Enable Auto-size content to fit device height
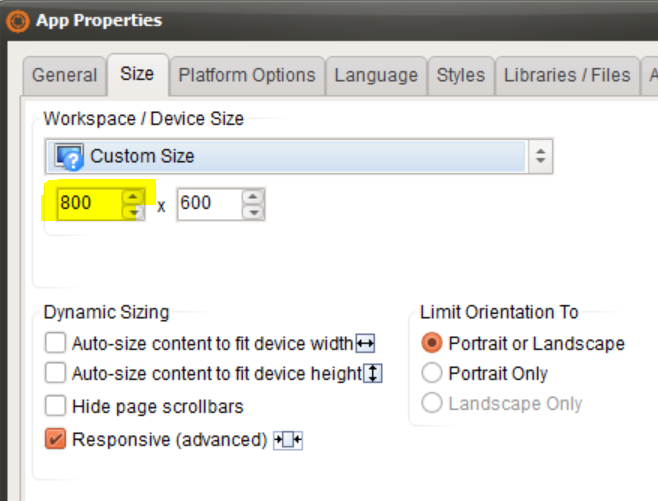The height and width of the screenshot is (501, 658). (x=55, y=373)
